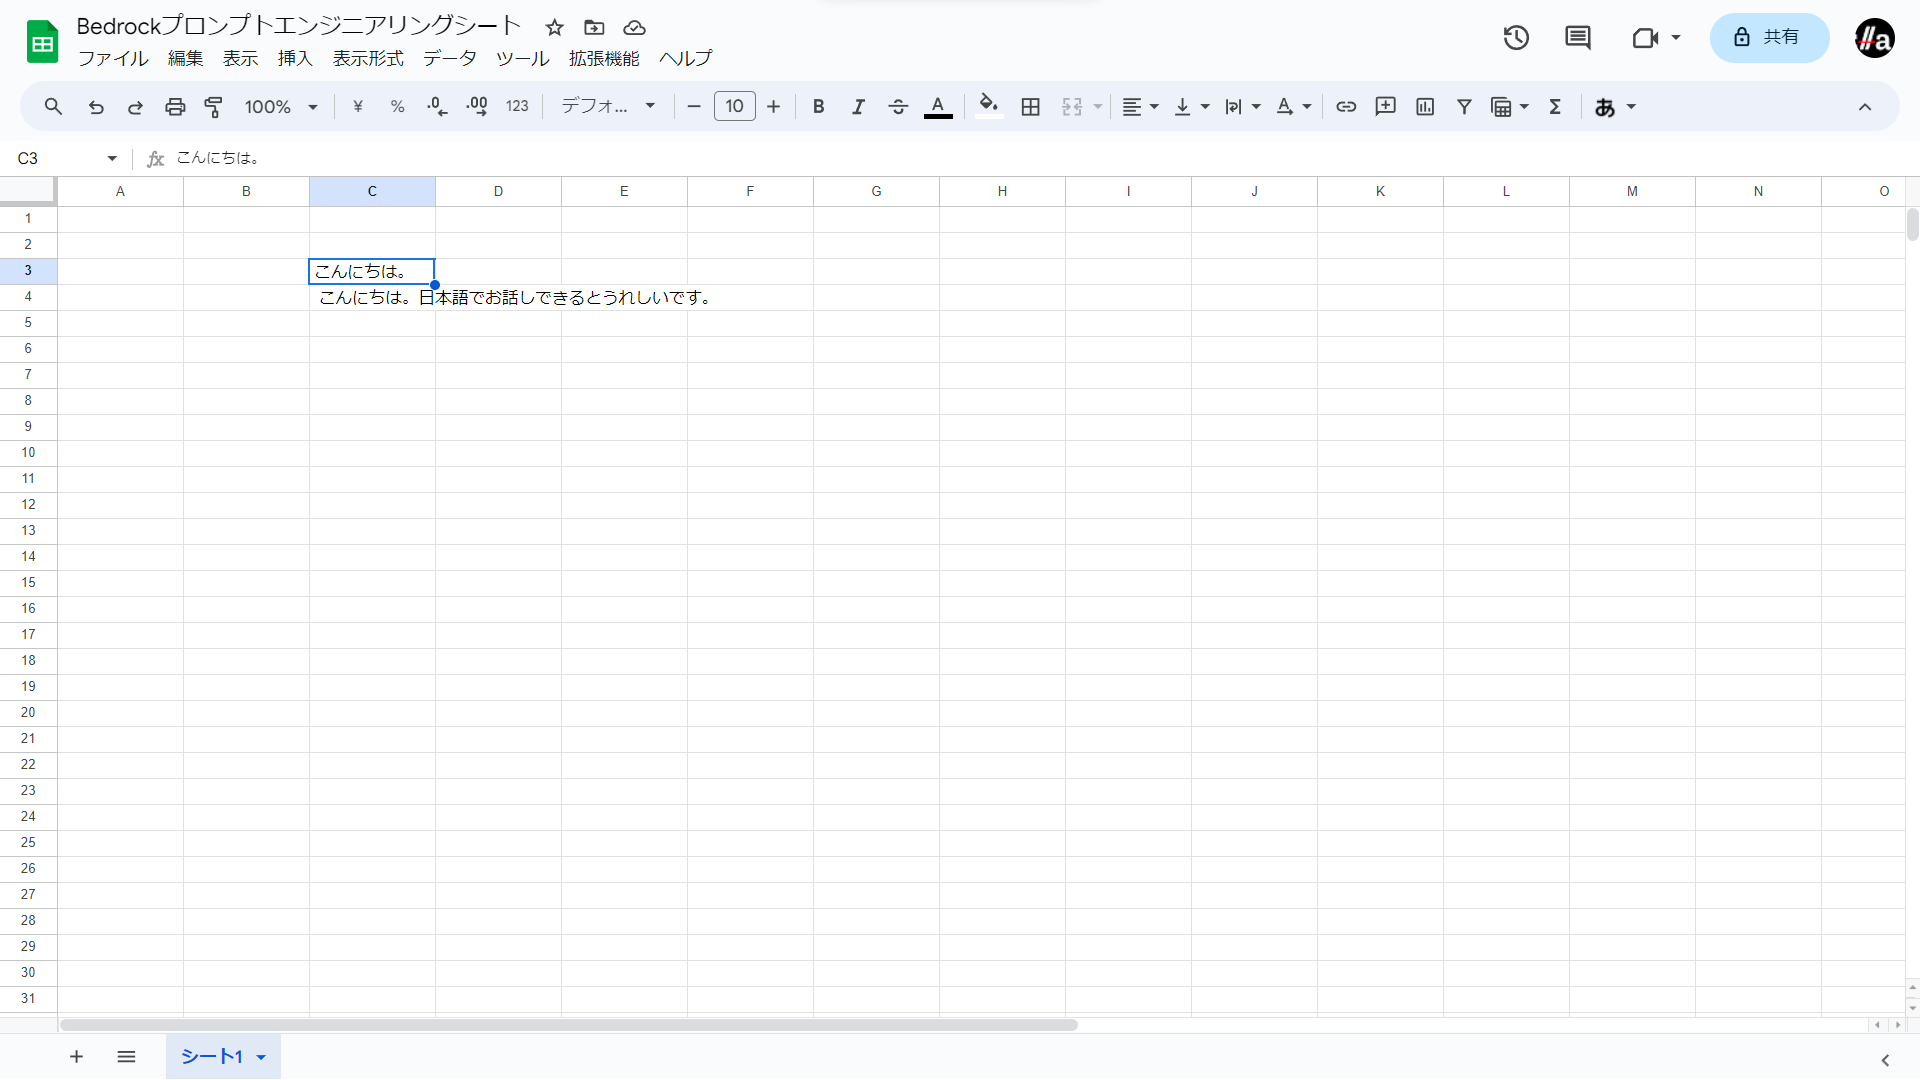Click the 共有 share button
This screenshot has height=1080, width=1920.
[x=1769, y=38]
